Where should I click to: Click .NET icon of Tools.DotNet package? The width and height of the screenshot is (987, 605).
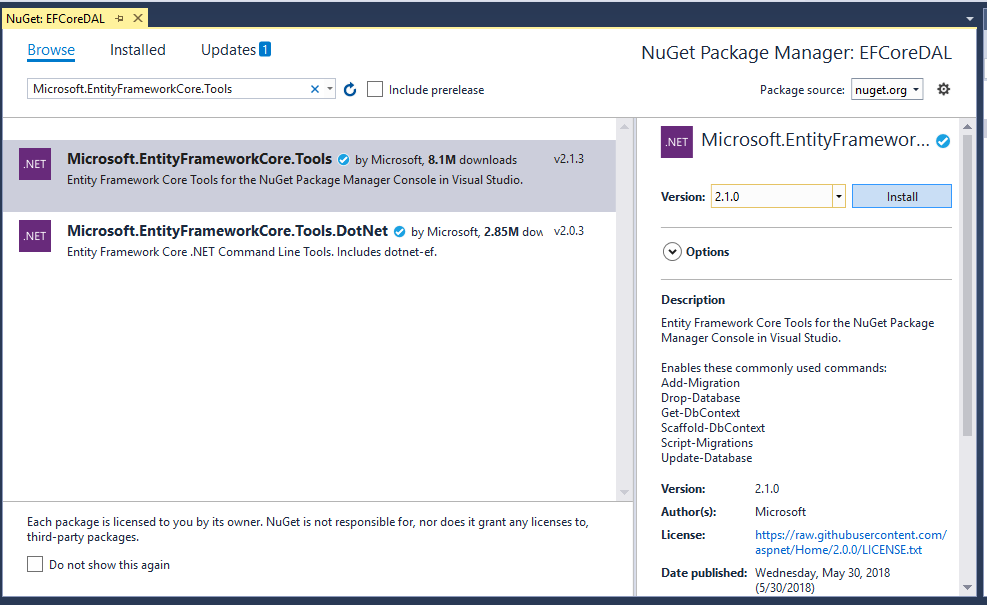[x=35, y=236]
